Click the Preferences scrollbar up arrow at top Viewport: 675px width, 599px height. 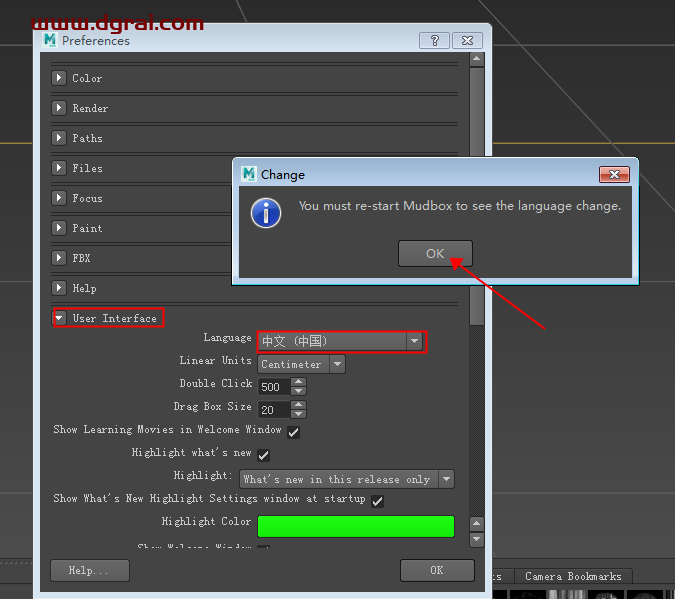477,59
